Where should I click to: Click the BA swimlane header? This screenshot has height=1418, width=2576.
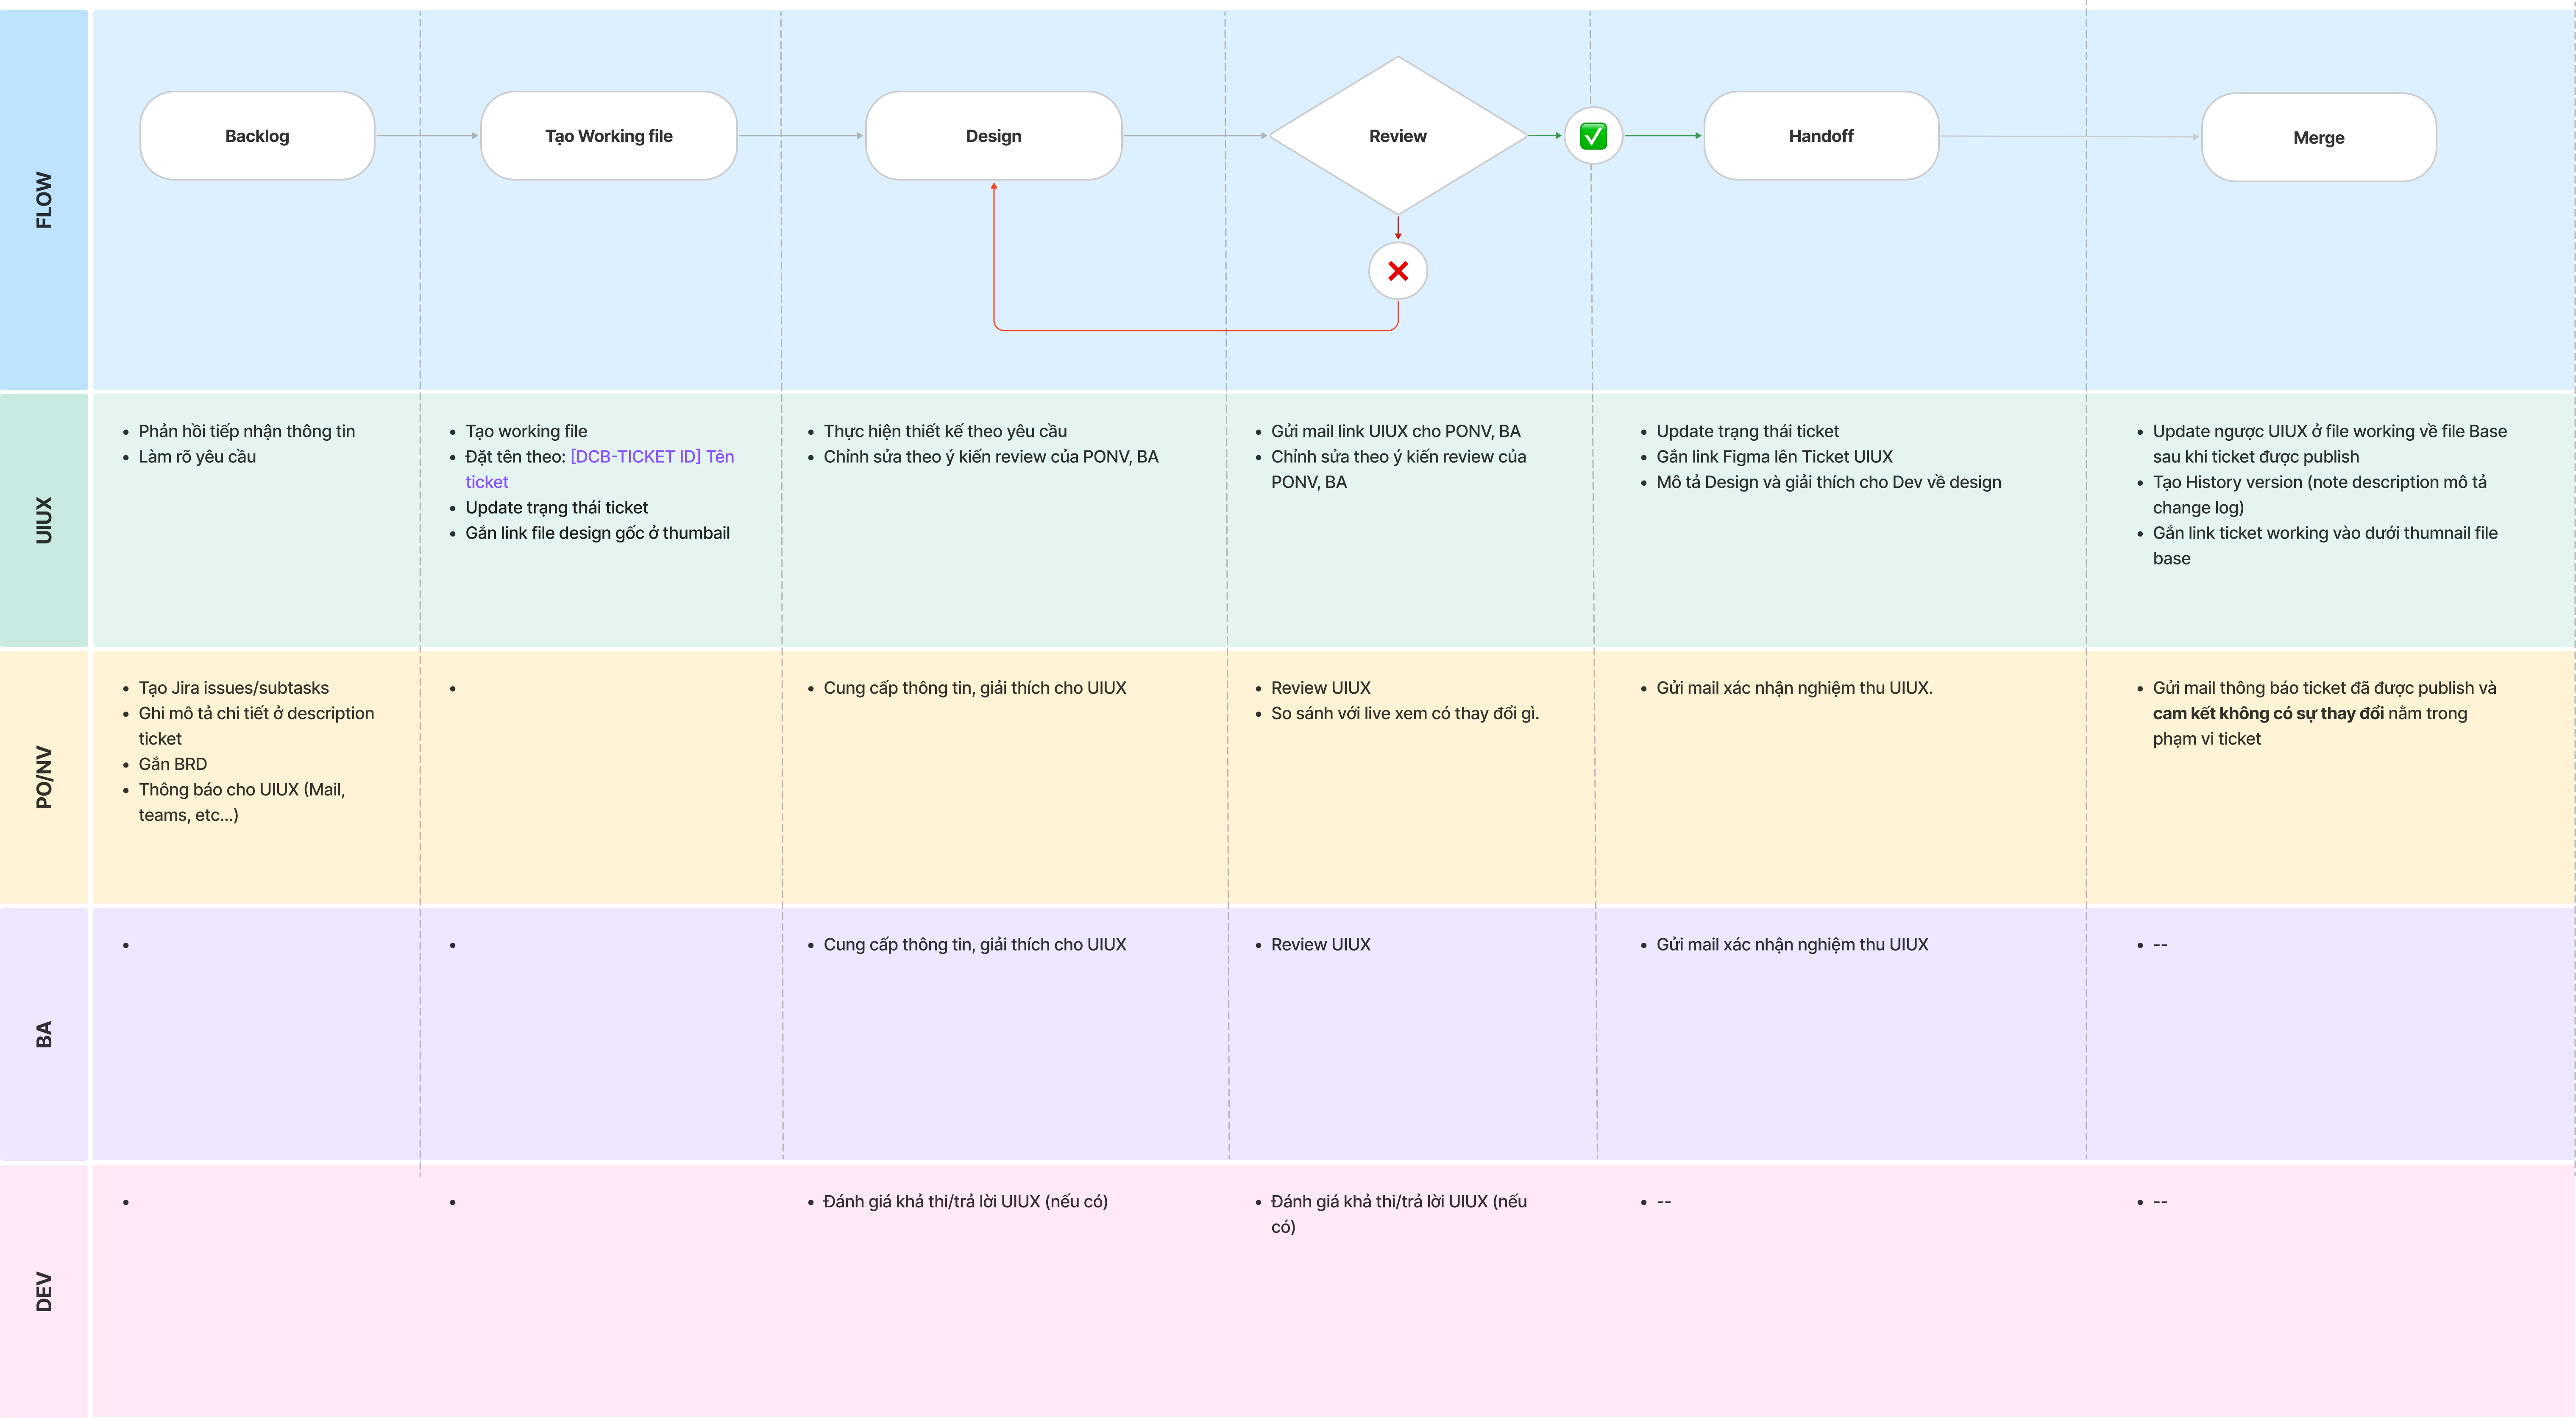click(x=44, y=1034)
